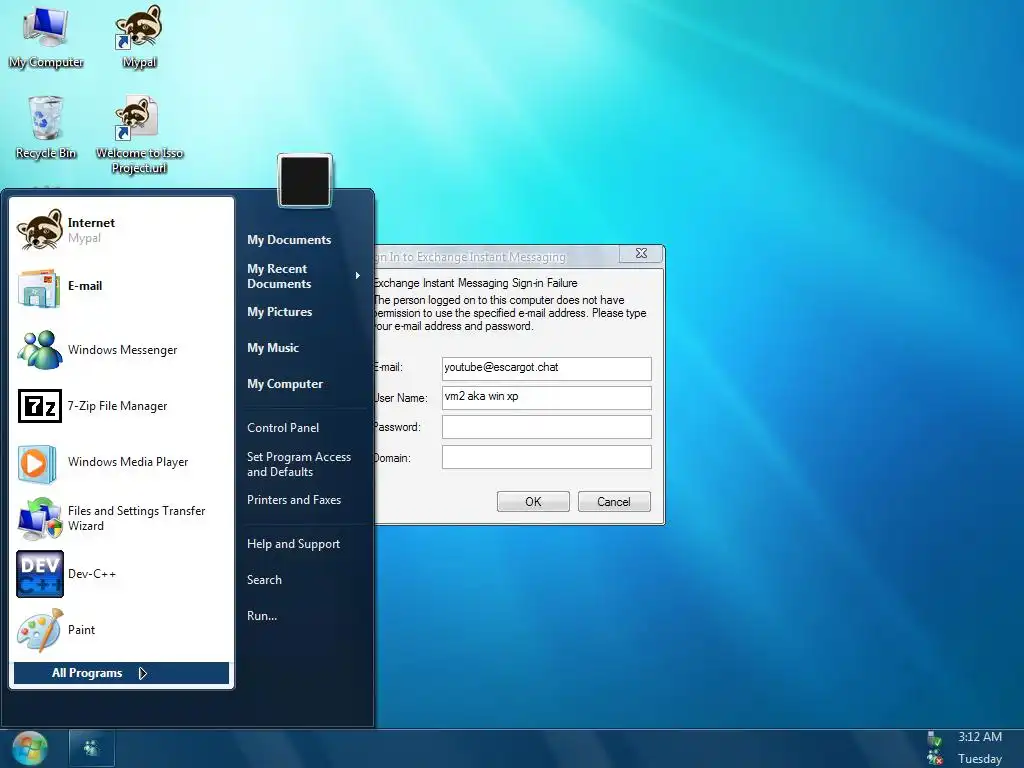Click the Windows Messenger people icon
Image resolution: width=1024 pixels, height=768 pixels.
39,350
